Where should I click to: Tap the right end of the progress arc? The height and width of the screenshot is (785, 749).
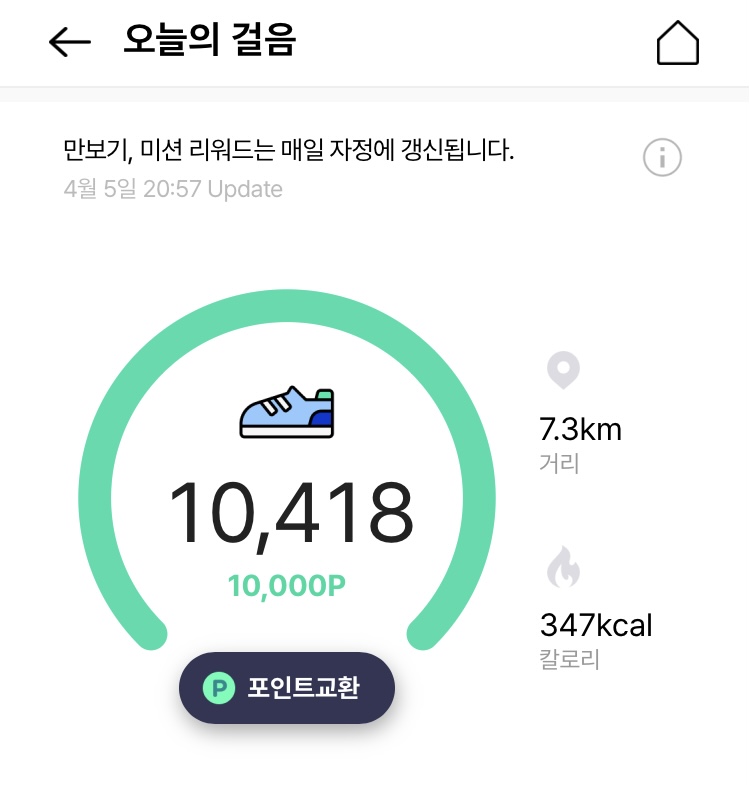[x=424, y=634]
